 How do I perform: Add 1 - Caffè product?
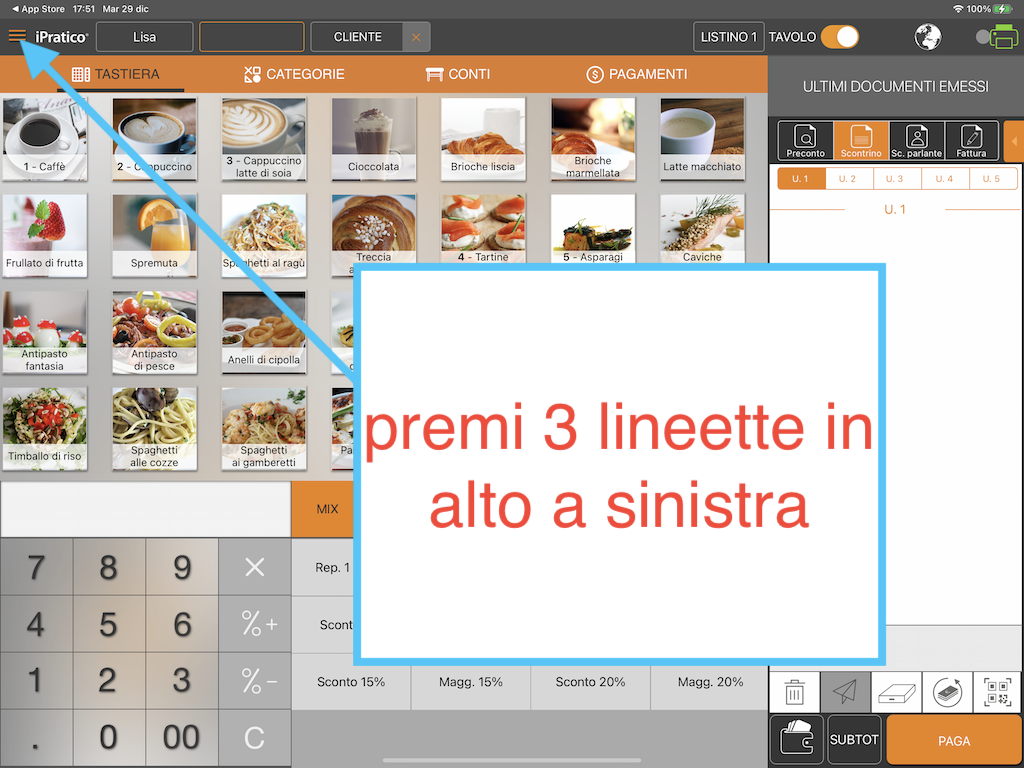click(x=44, y=139)
